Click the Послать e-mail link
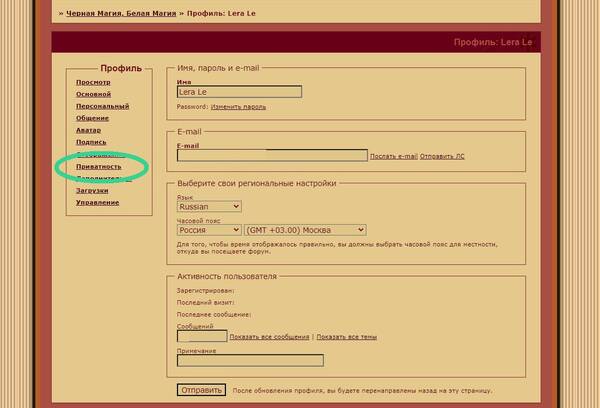 (393, 156)
